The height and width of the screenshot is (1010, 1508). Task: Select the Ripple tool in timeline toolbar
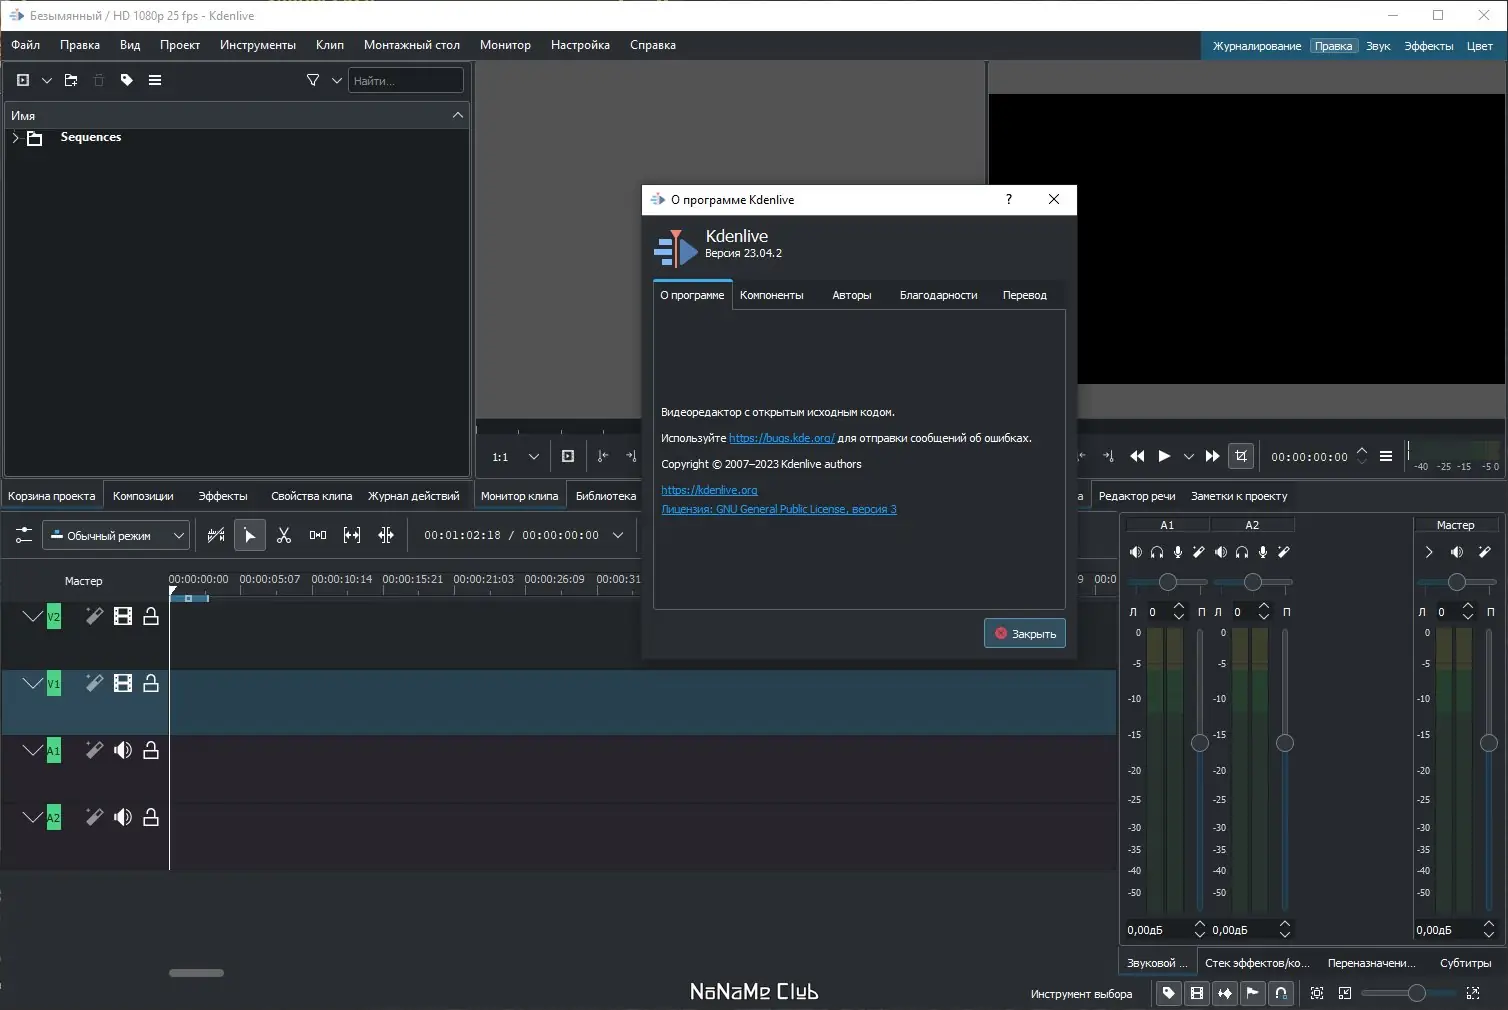click(386, 535)
